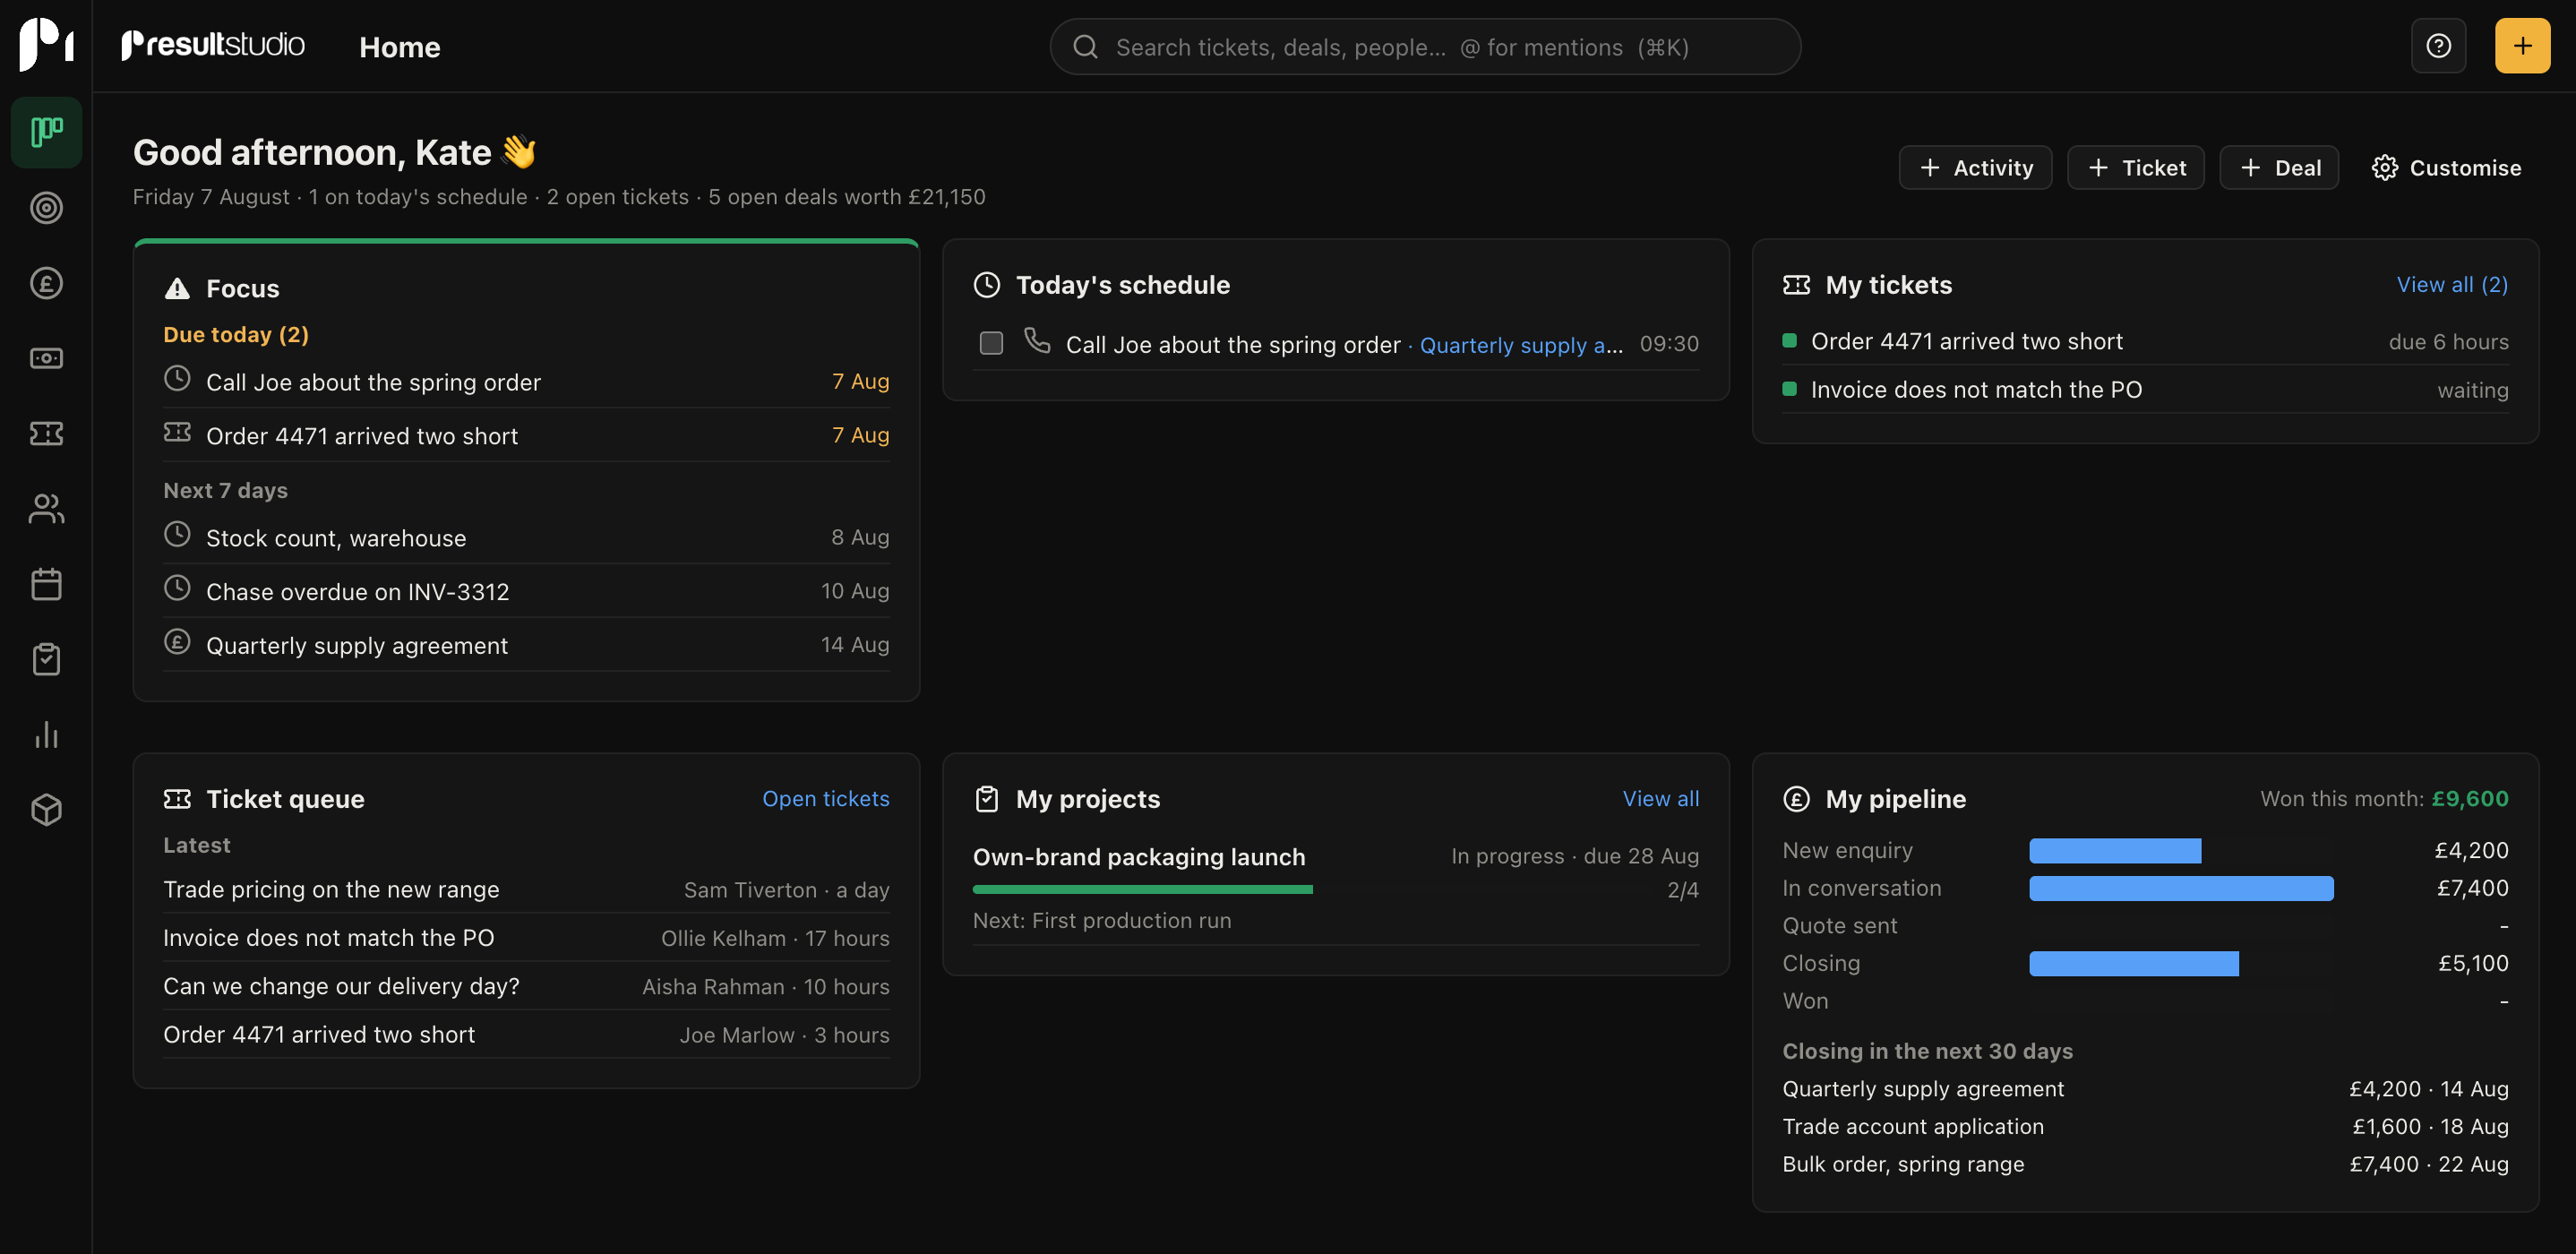Open the people contacts sidebar icon
Screen dimensions: 2576x1254
46,509
